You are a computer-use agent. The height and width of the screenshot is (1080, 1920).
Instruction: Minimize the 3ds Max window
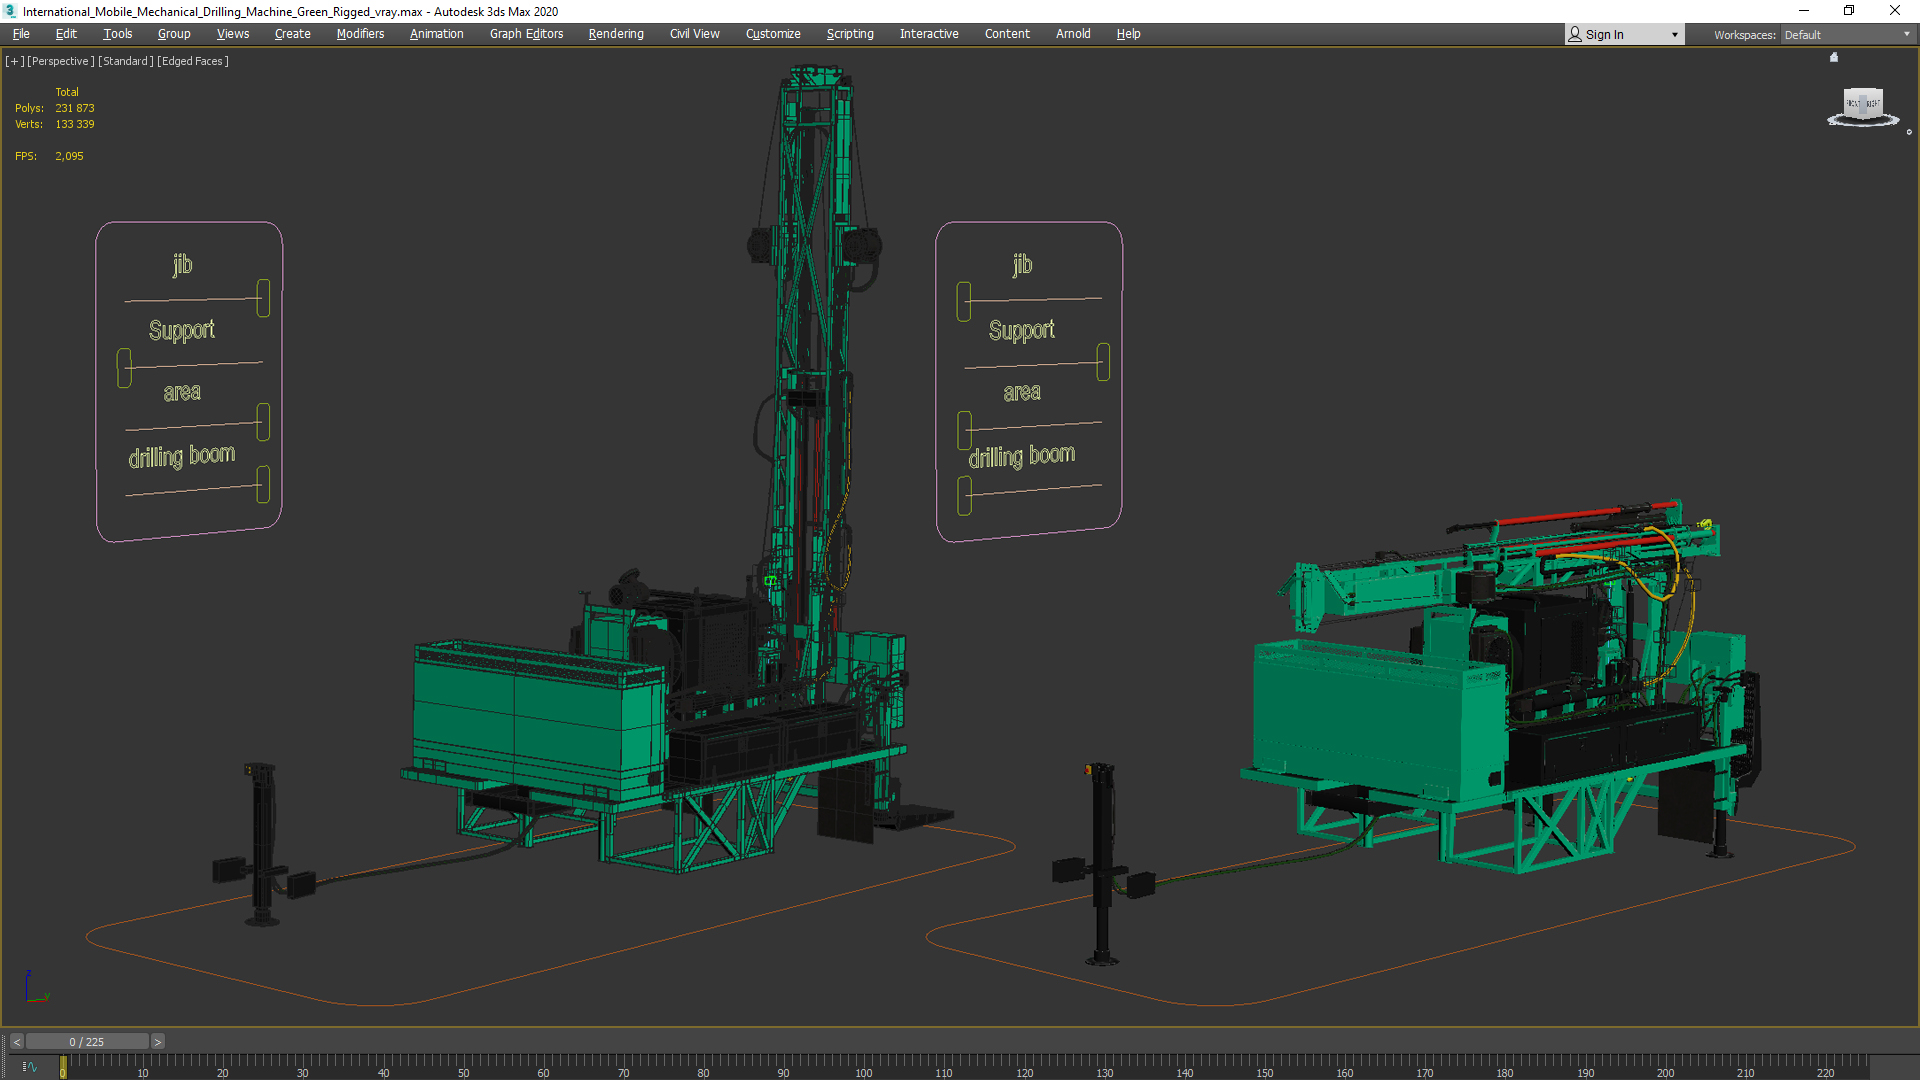[1804, 11]
